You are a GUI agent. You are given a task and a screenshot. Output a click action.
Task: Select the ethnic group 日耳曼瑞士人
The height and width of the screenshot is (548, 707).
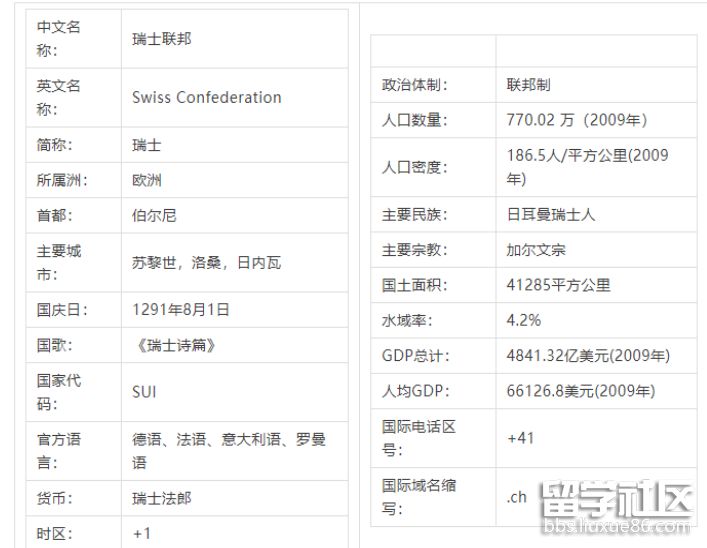551,214
